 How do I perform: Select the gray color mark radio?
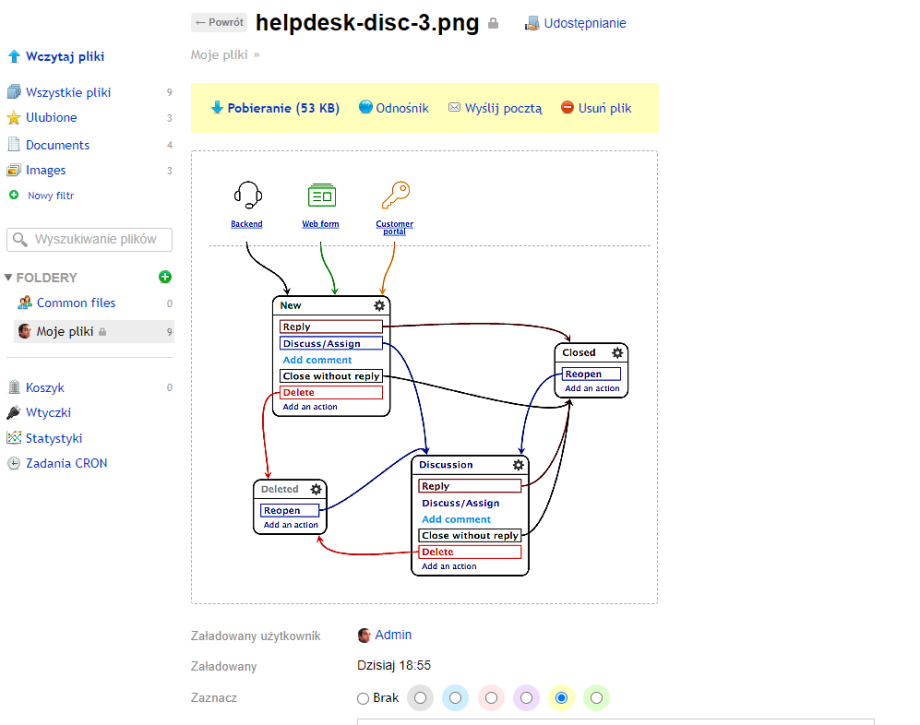[421, 698]
